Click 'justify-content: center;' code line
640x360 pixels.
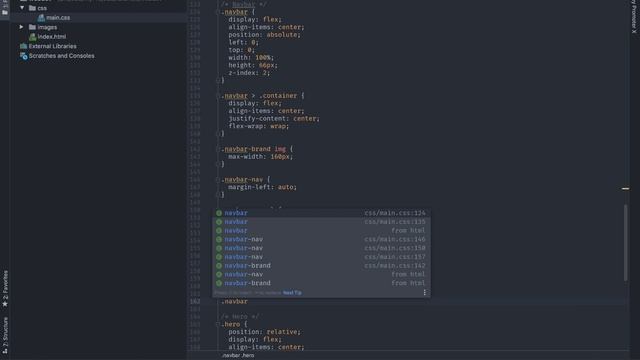pyautogui.click(x=274, y=119)
